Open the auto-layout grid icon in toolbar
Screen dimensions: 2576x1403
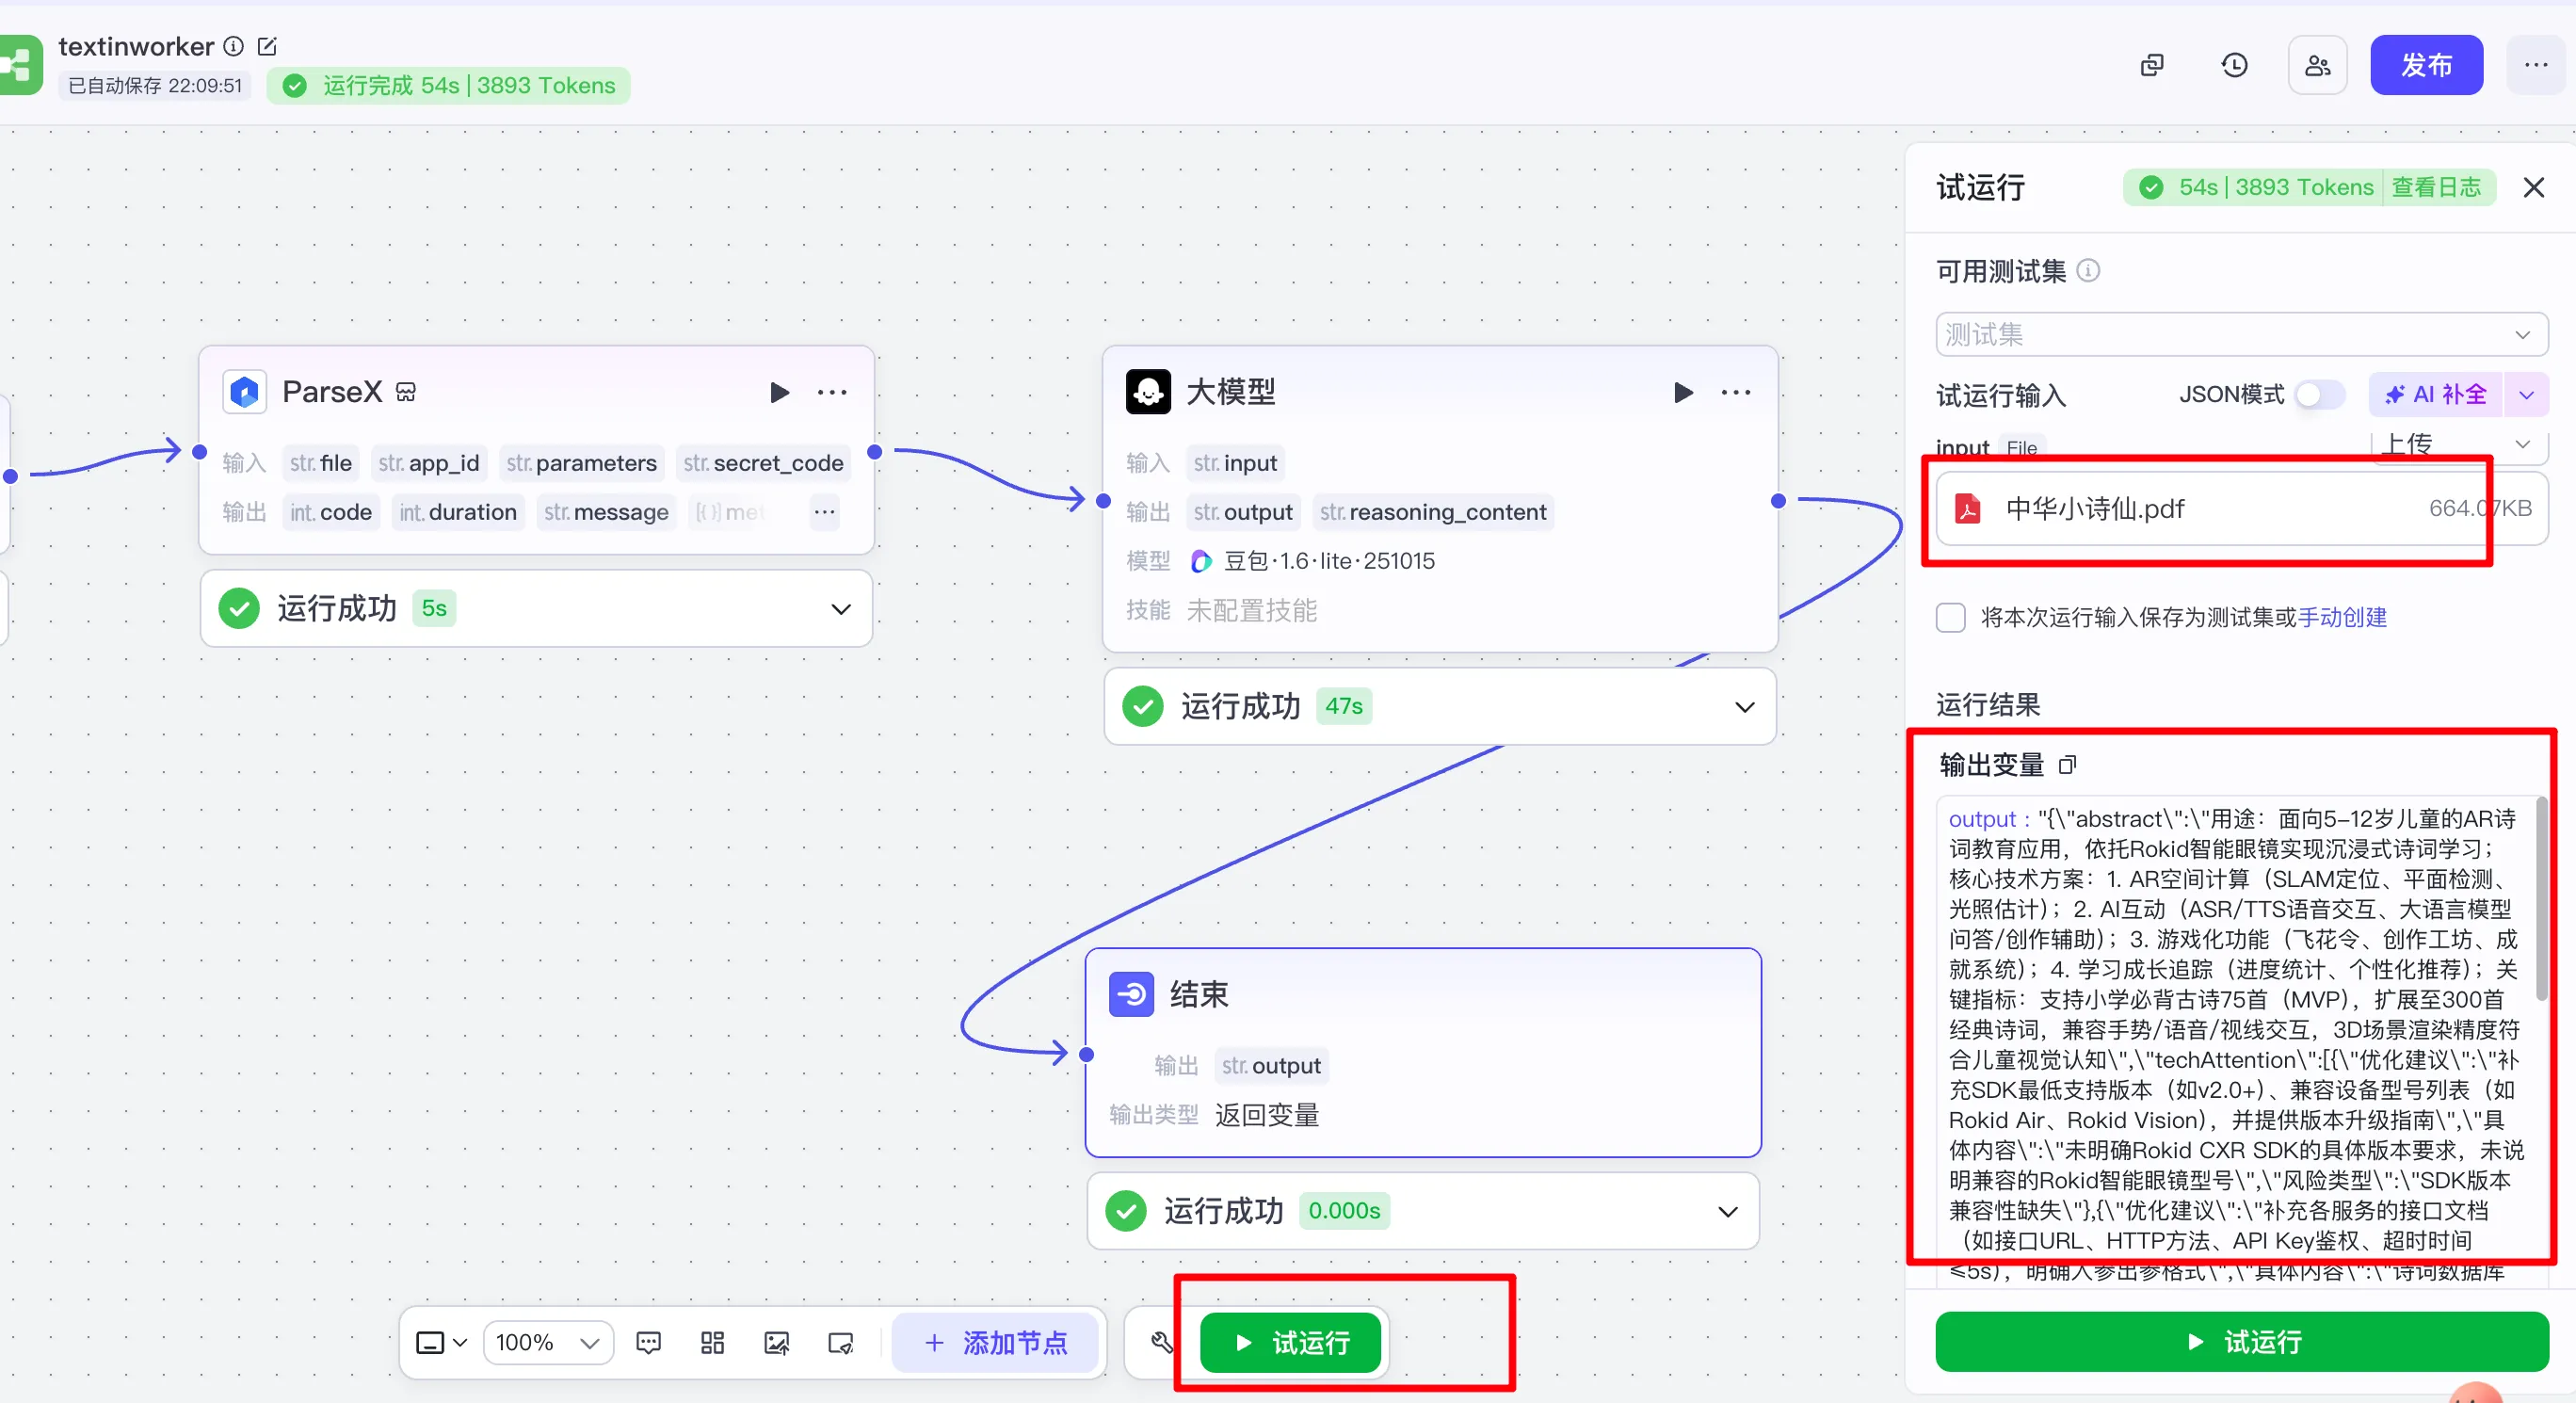712,1342
